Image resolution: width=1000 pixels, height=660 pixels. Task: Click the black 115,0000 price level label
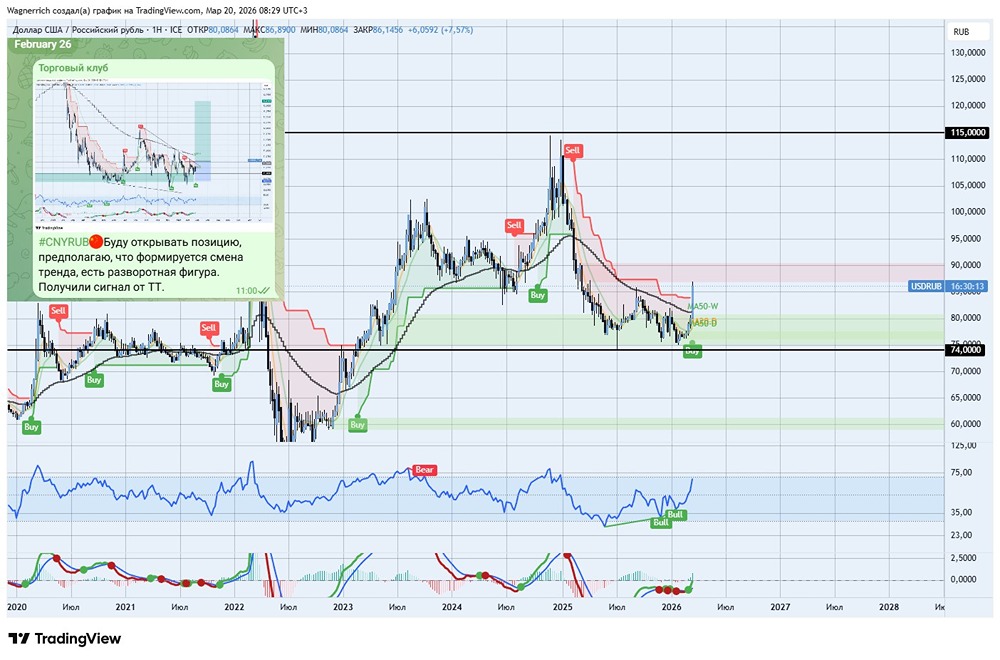966,133
